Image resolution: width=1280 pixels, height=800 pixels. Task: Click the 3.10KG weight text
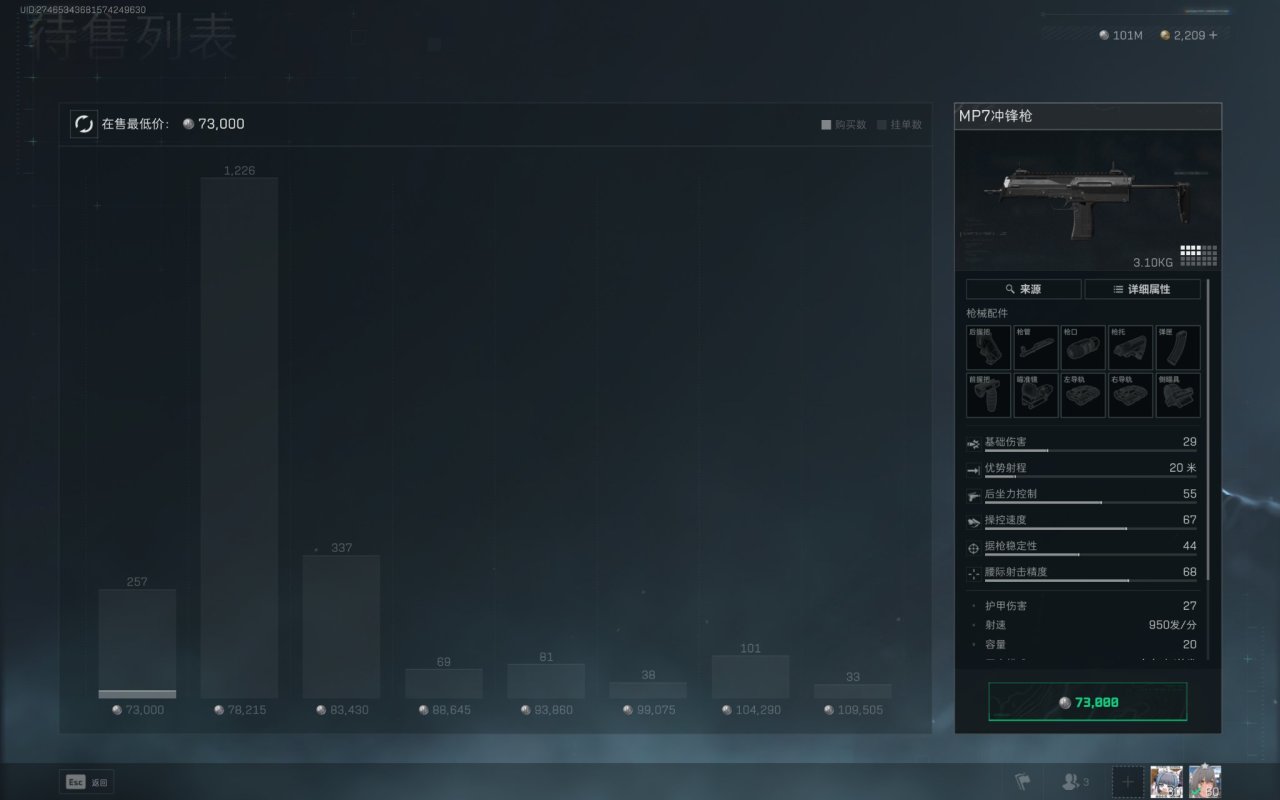click(x=1152, y=262)
